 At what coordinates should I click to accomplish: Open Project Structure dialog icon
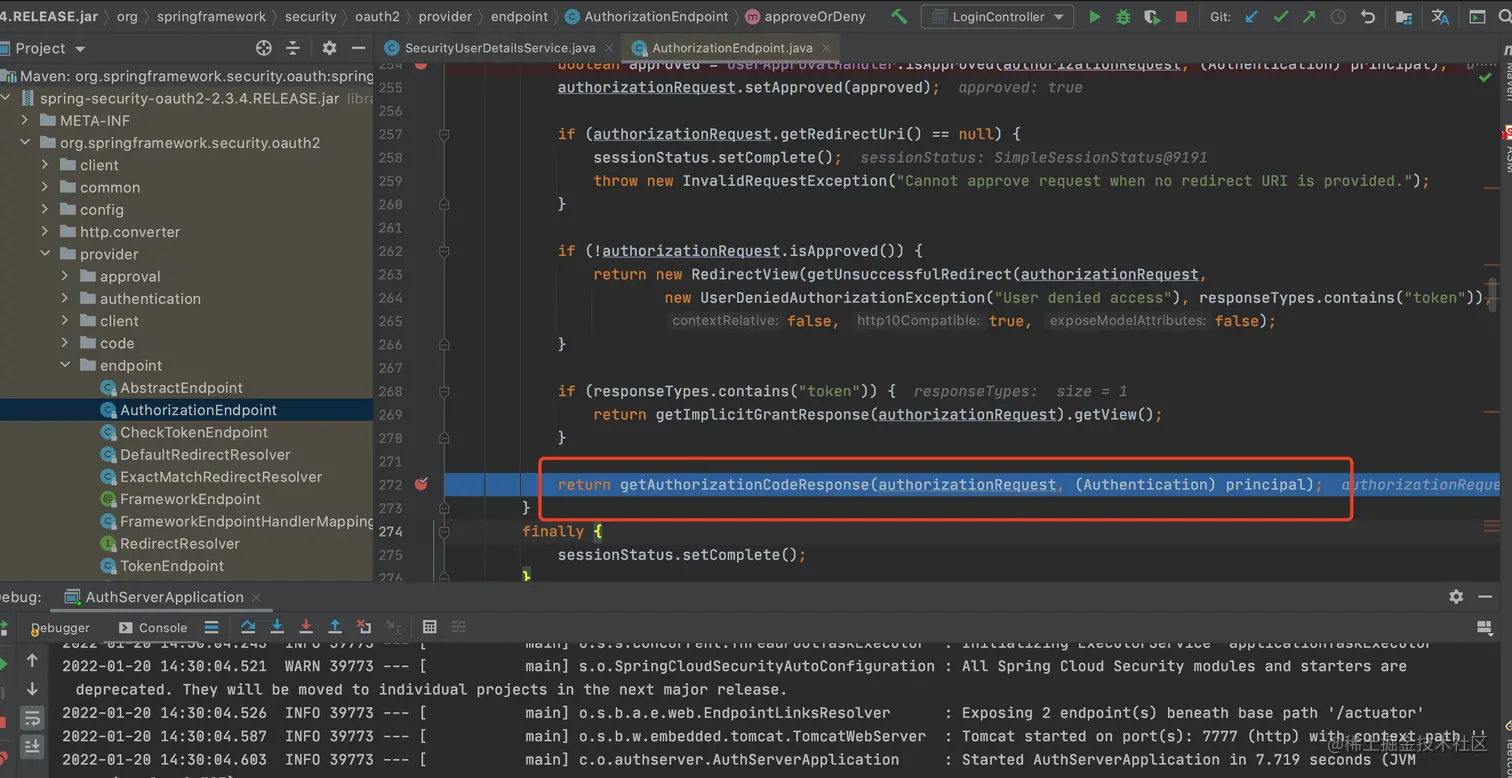click(1404, 17)
